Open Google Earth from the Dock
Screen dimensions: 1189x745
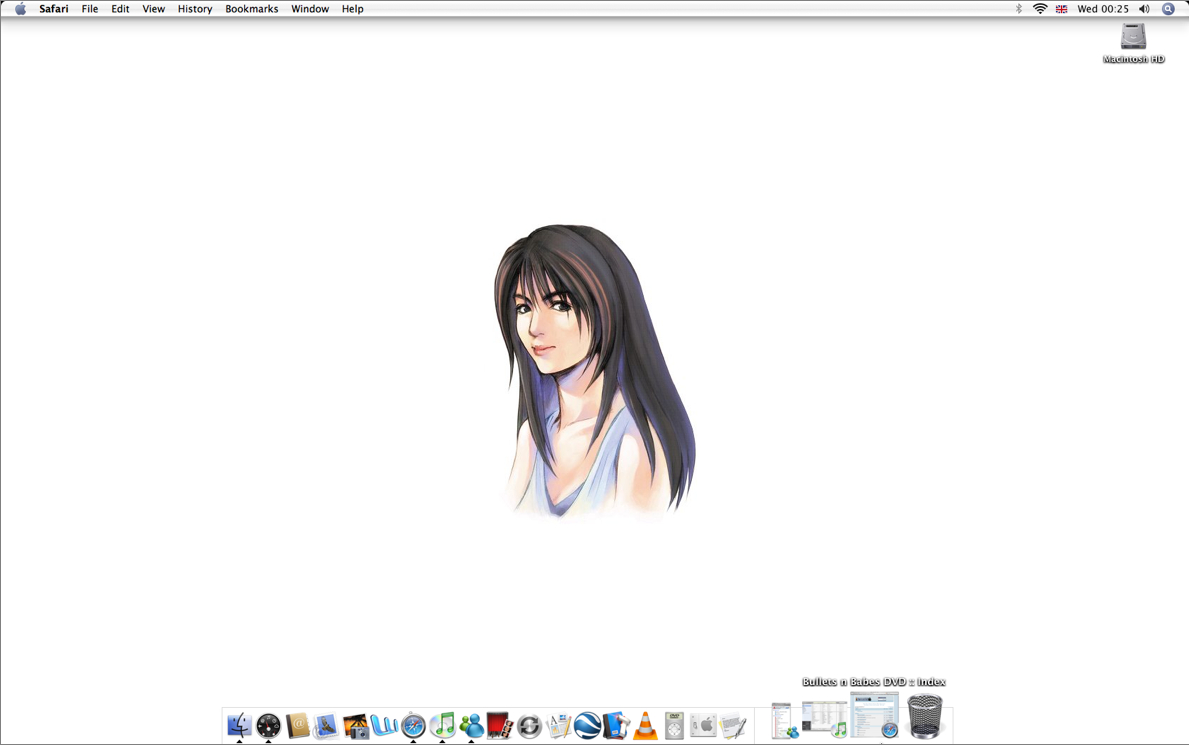[588, 726]
